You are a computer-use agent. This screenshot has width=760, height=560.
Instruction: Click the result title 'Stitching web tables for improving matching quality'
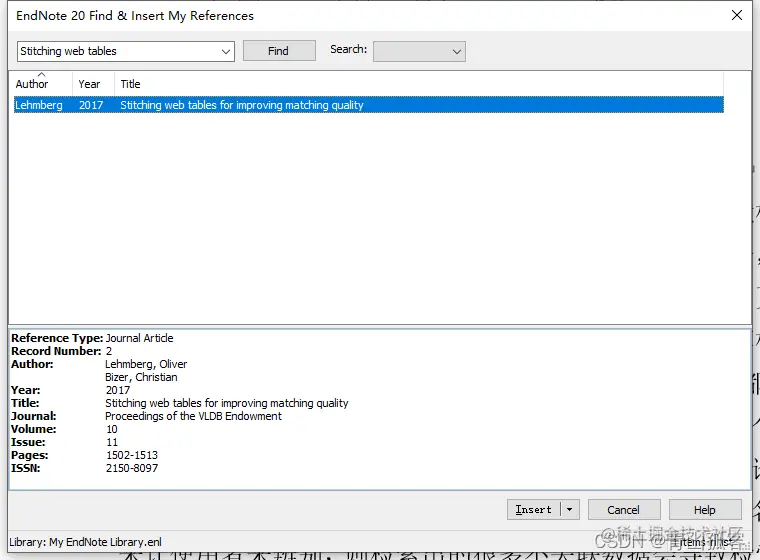pyautogui.click(x=242, y=105)
